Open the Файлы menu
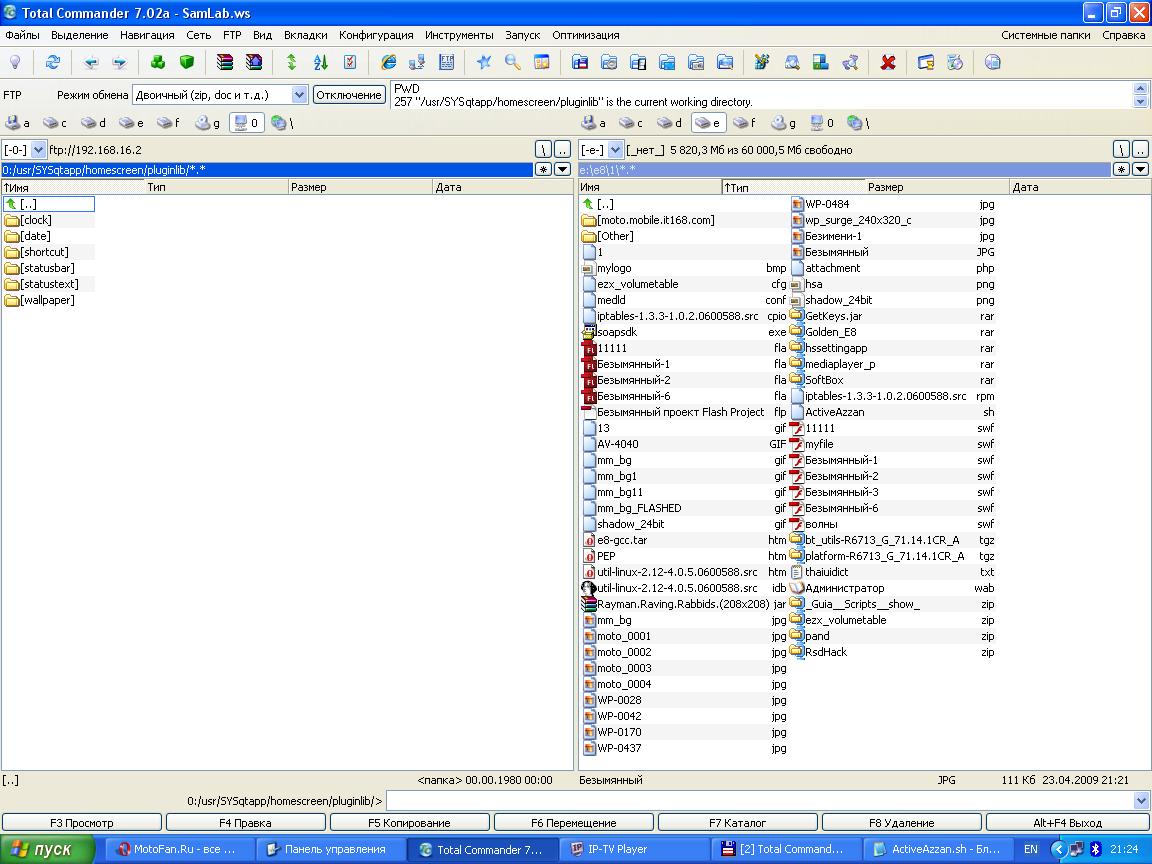The image size is (1152, 864). point(22,35)
